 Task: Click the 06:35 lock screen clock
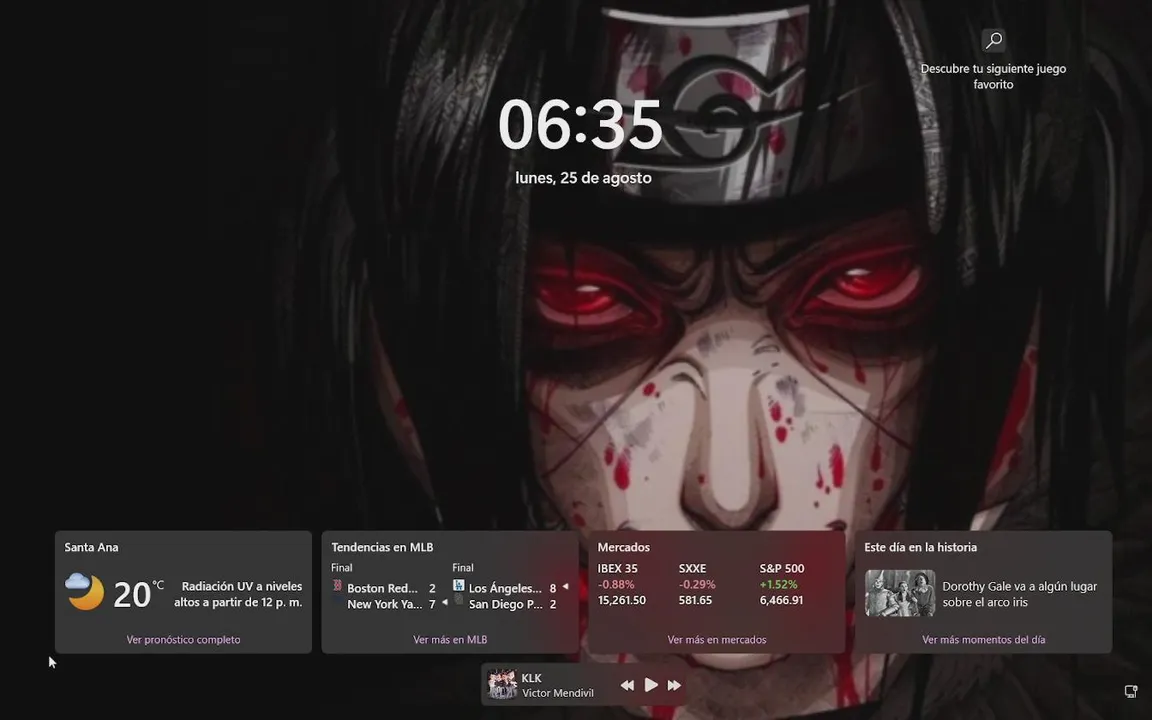580,125
